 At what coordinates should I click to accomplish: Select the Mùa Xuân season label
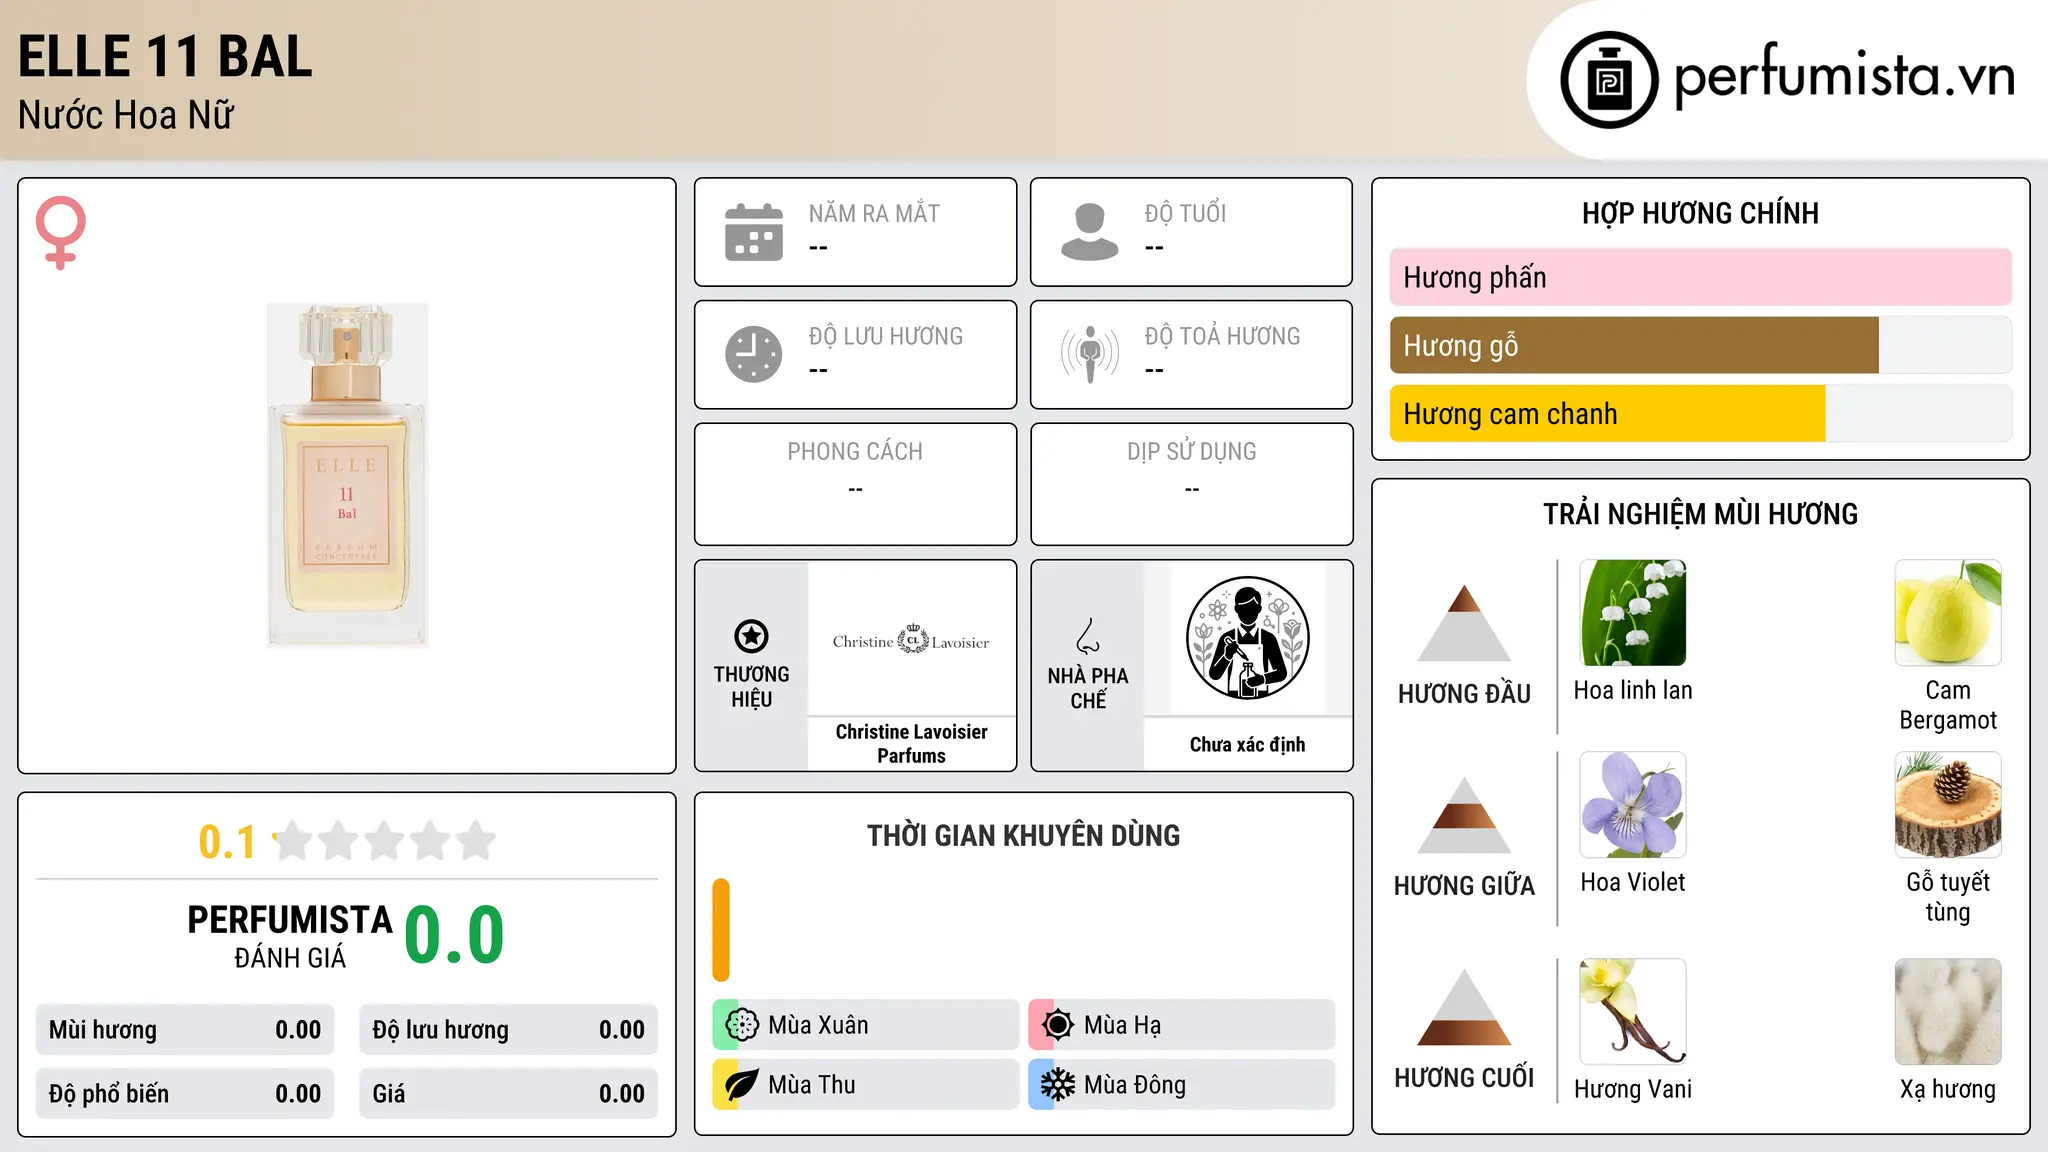818,1025
